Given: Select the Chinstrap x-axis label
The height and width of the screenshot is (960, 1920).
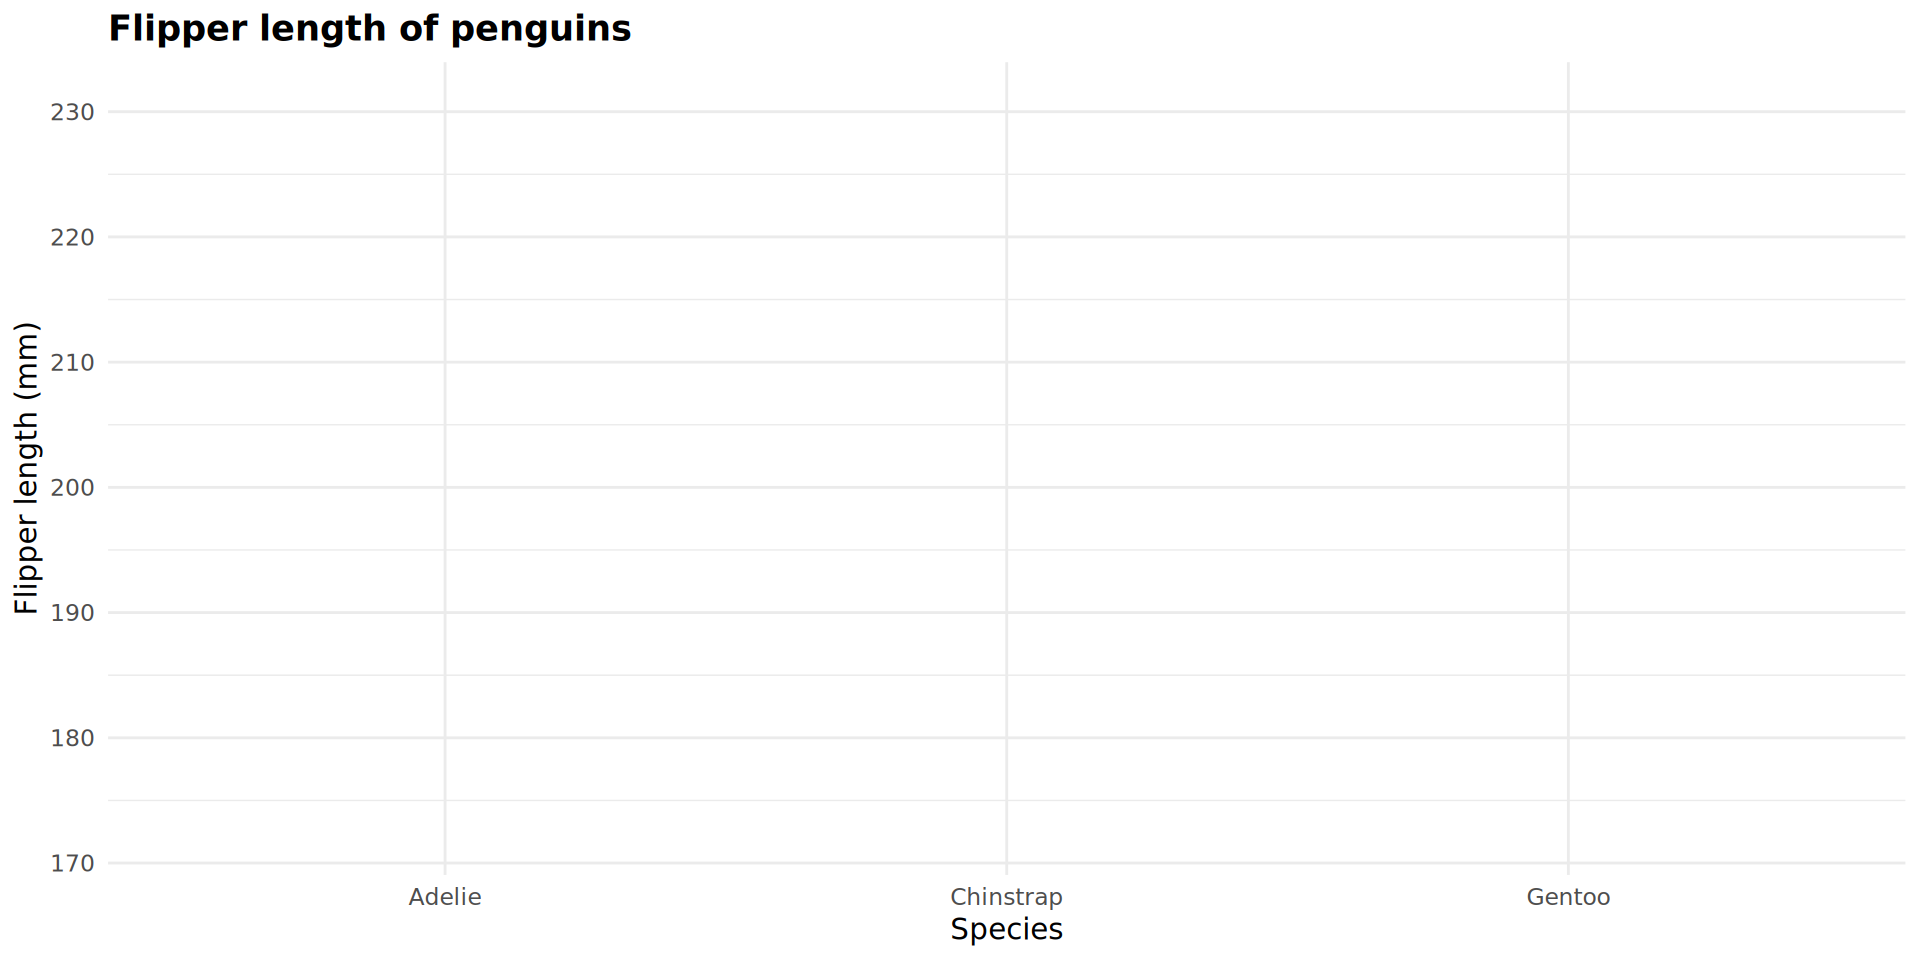Looking at the screenshot, I should pyautogui.click(x=1006, y=897).
